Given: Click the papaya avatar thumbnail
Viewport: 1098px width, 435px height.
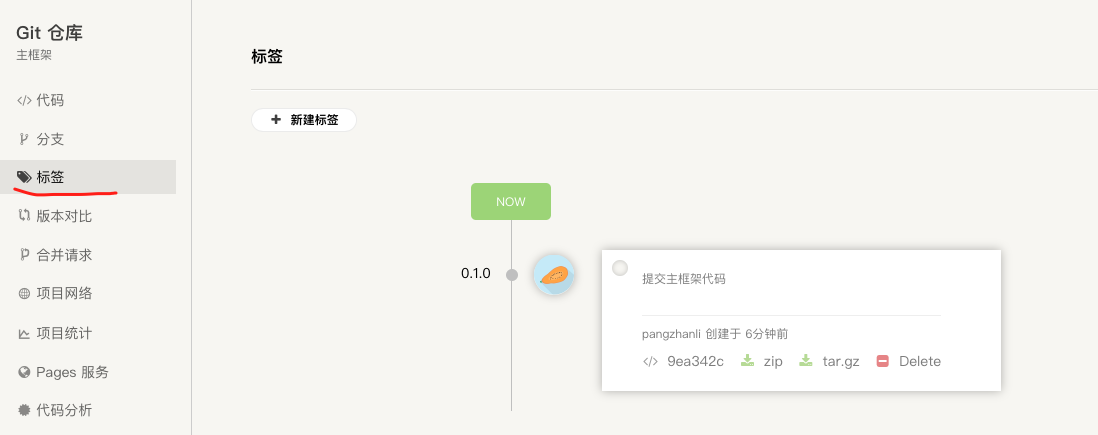Looking at the screenshot, I should point(554,275).
